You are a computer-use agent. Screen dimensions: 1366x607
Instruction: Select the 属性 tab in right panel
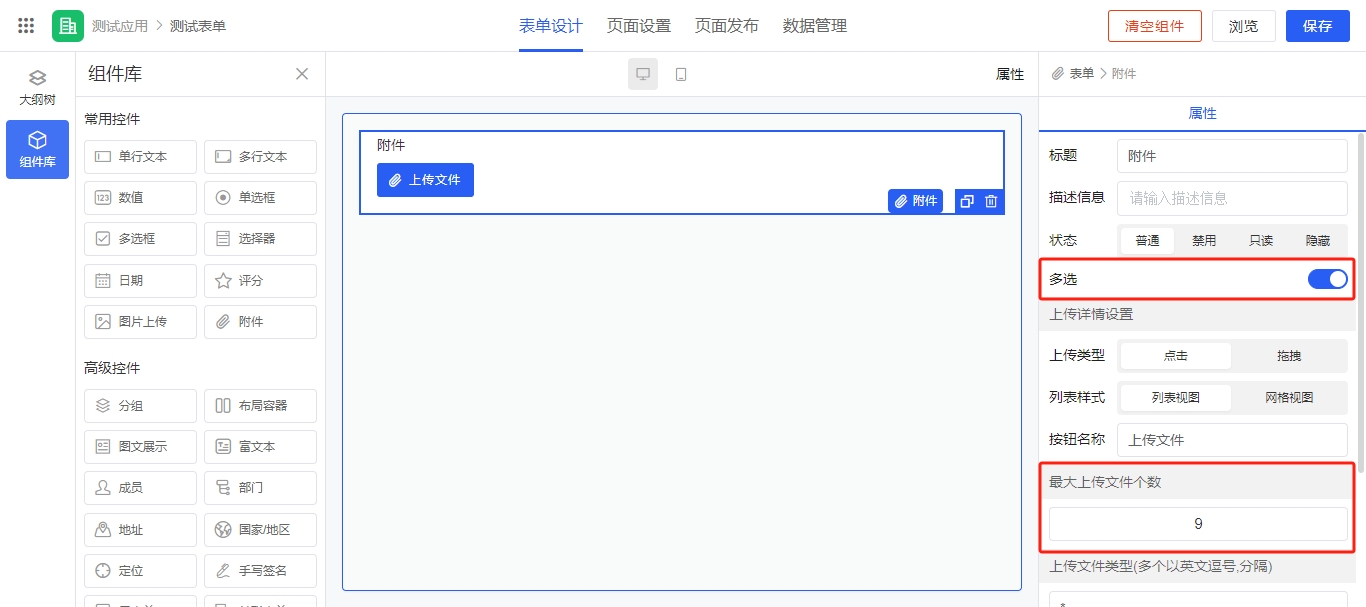(x=1202, y=114)
